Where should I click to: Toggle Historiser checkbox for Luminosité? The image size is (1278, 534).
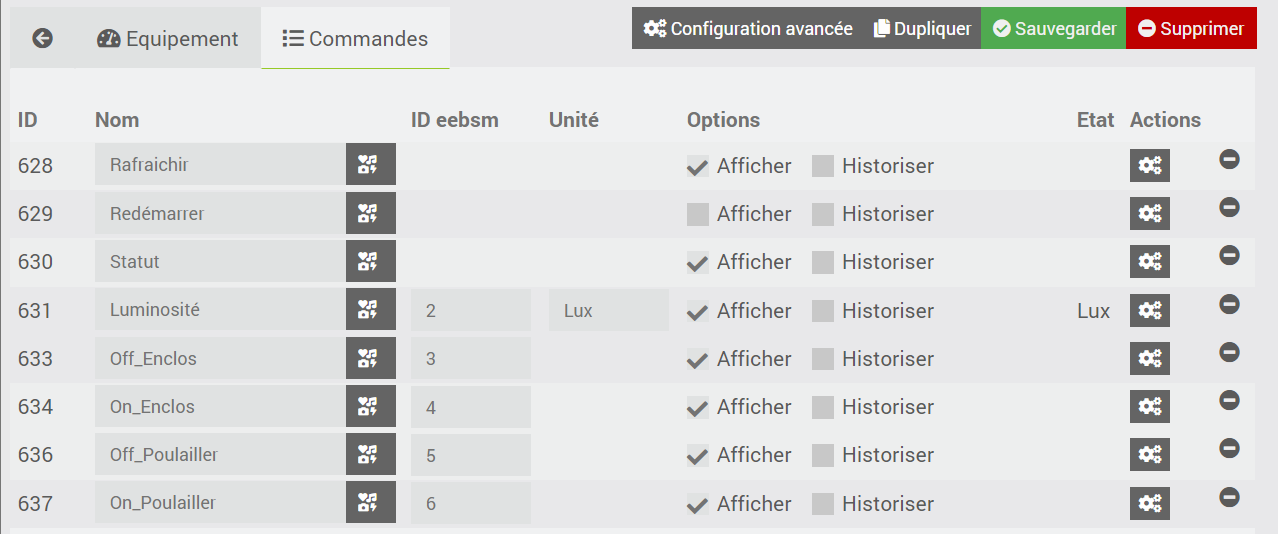click(x=822, y=311)
